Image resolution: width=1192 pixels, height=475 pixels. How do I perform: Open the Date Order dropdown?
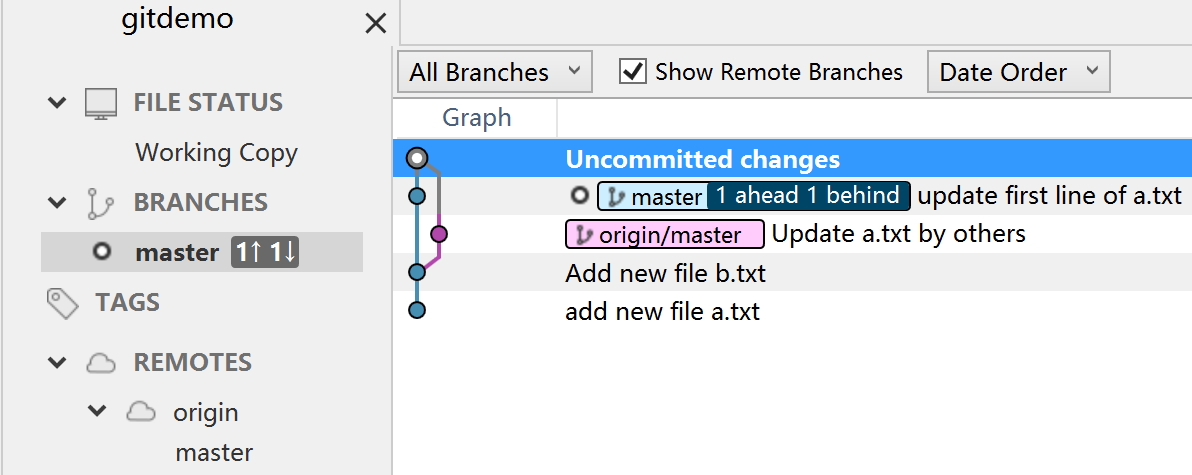1018,72
